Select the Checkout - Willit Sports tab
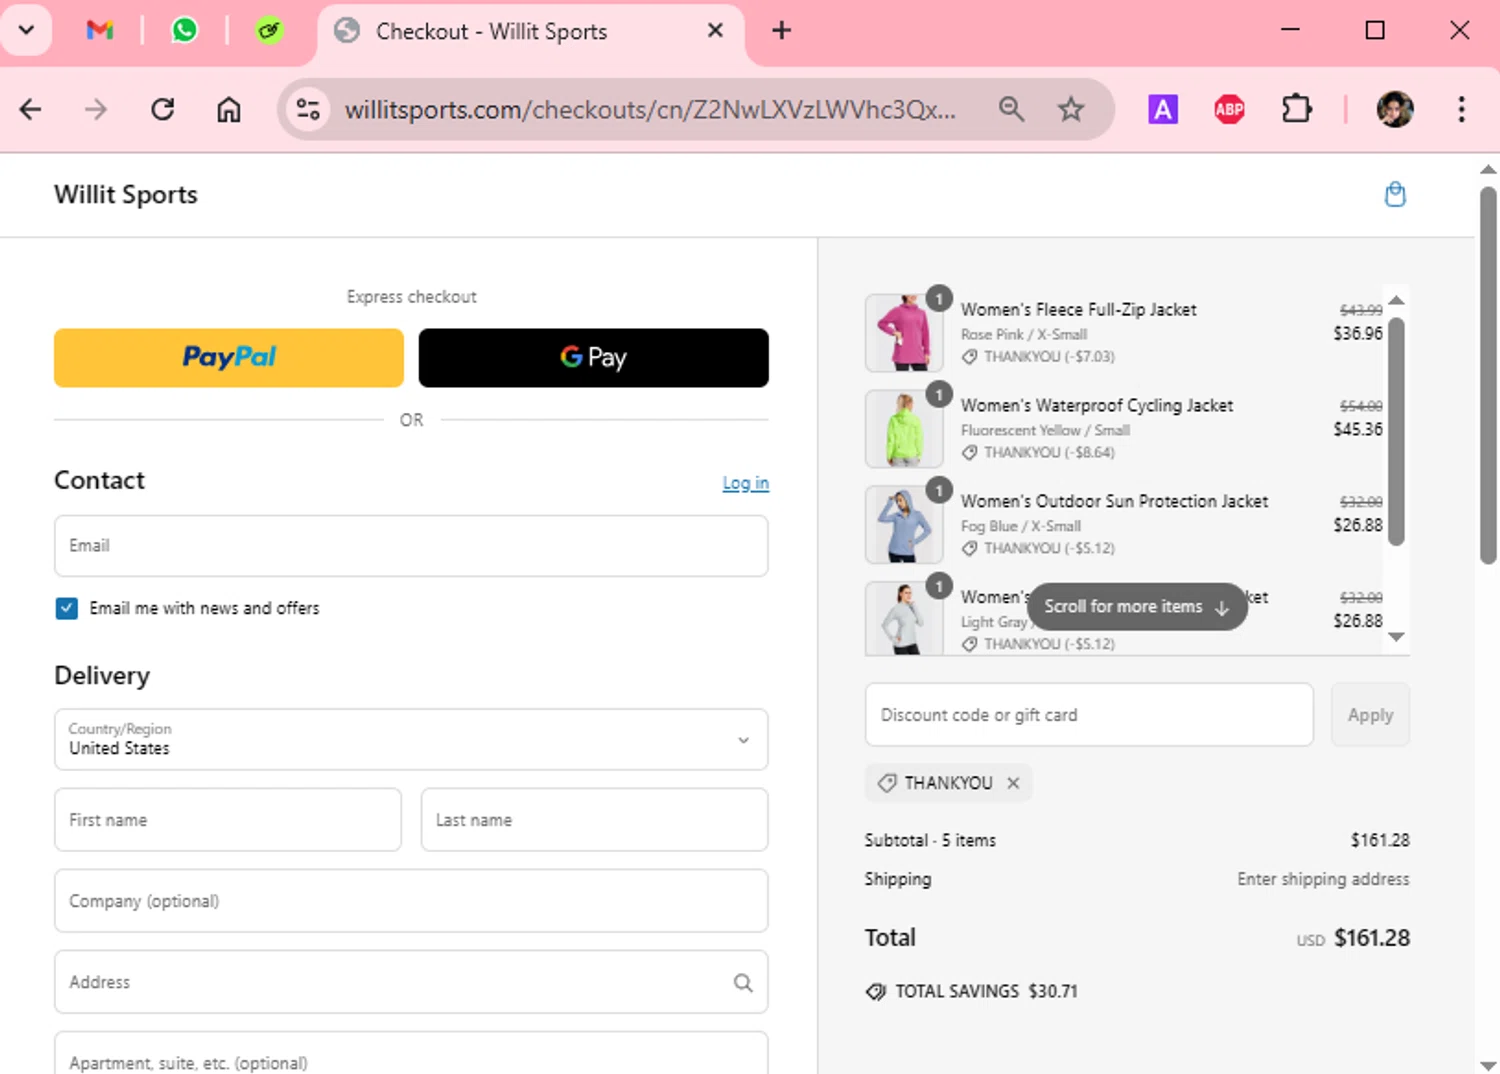The height and width of the screenshot is (1074, 1500). [x=530, y=31]
